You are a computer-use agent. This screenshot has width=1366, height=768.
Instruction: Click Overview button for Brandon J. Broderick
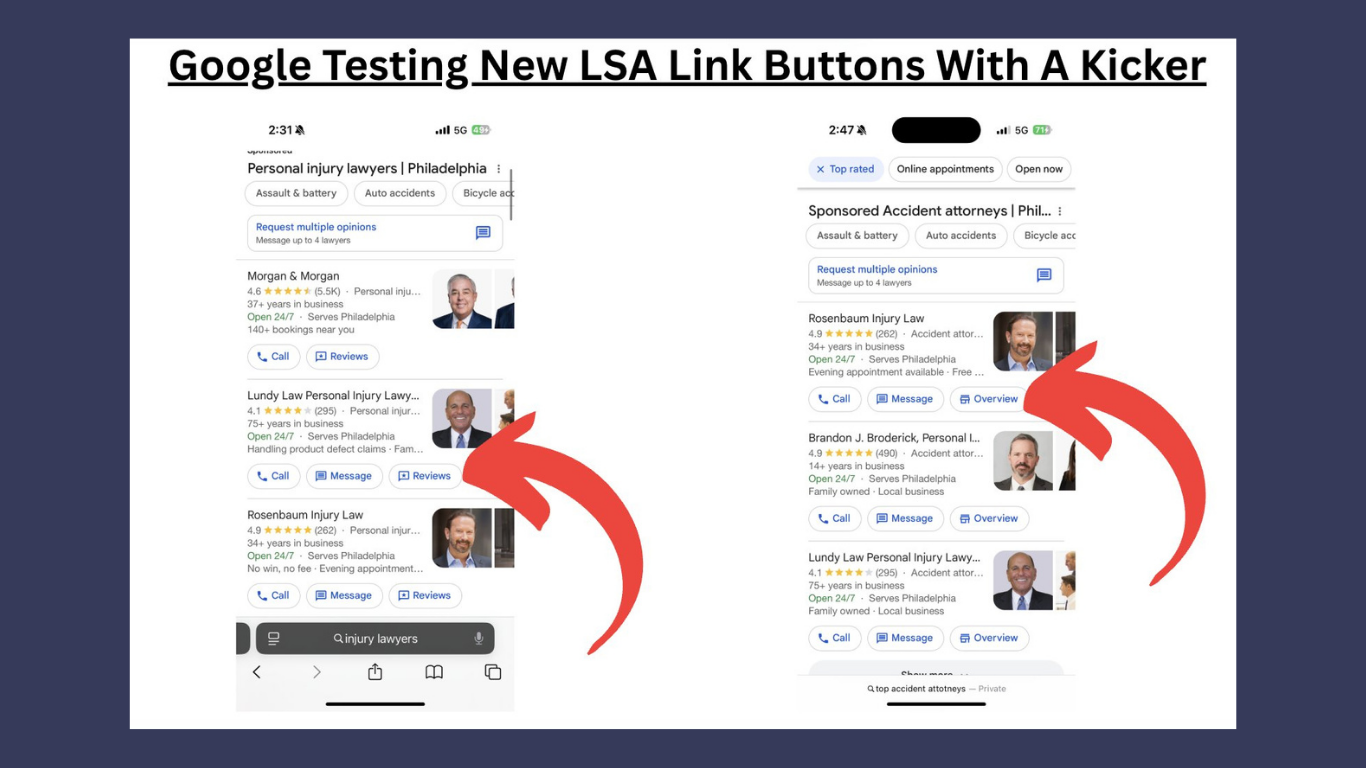988,518
